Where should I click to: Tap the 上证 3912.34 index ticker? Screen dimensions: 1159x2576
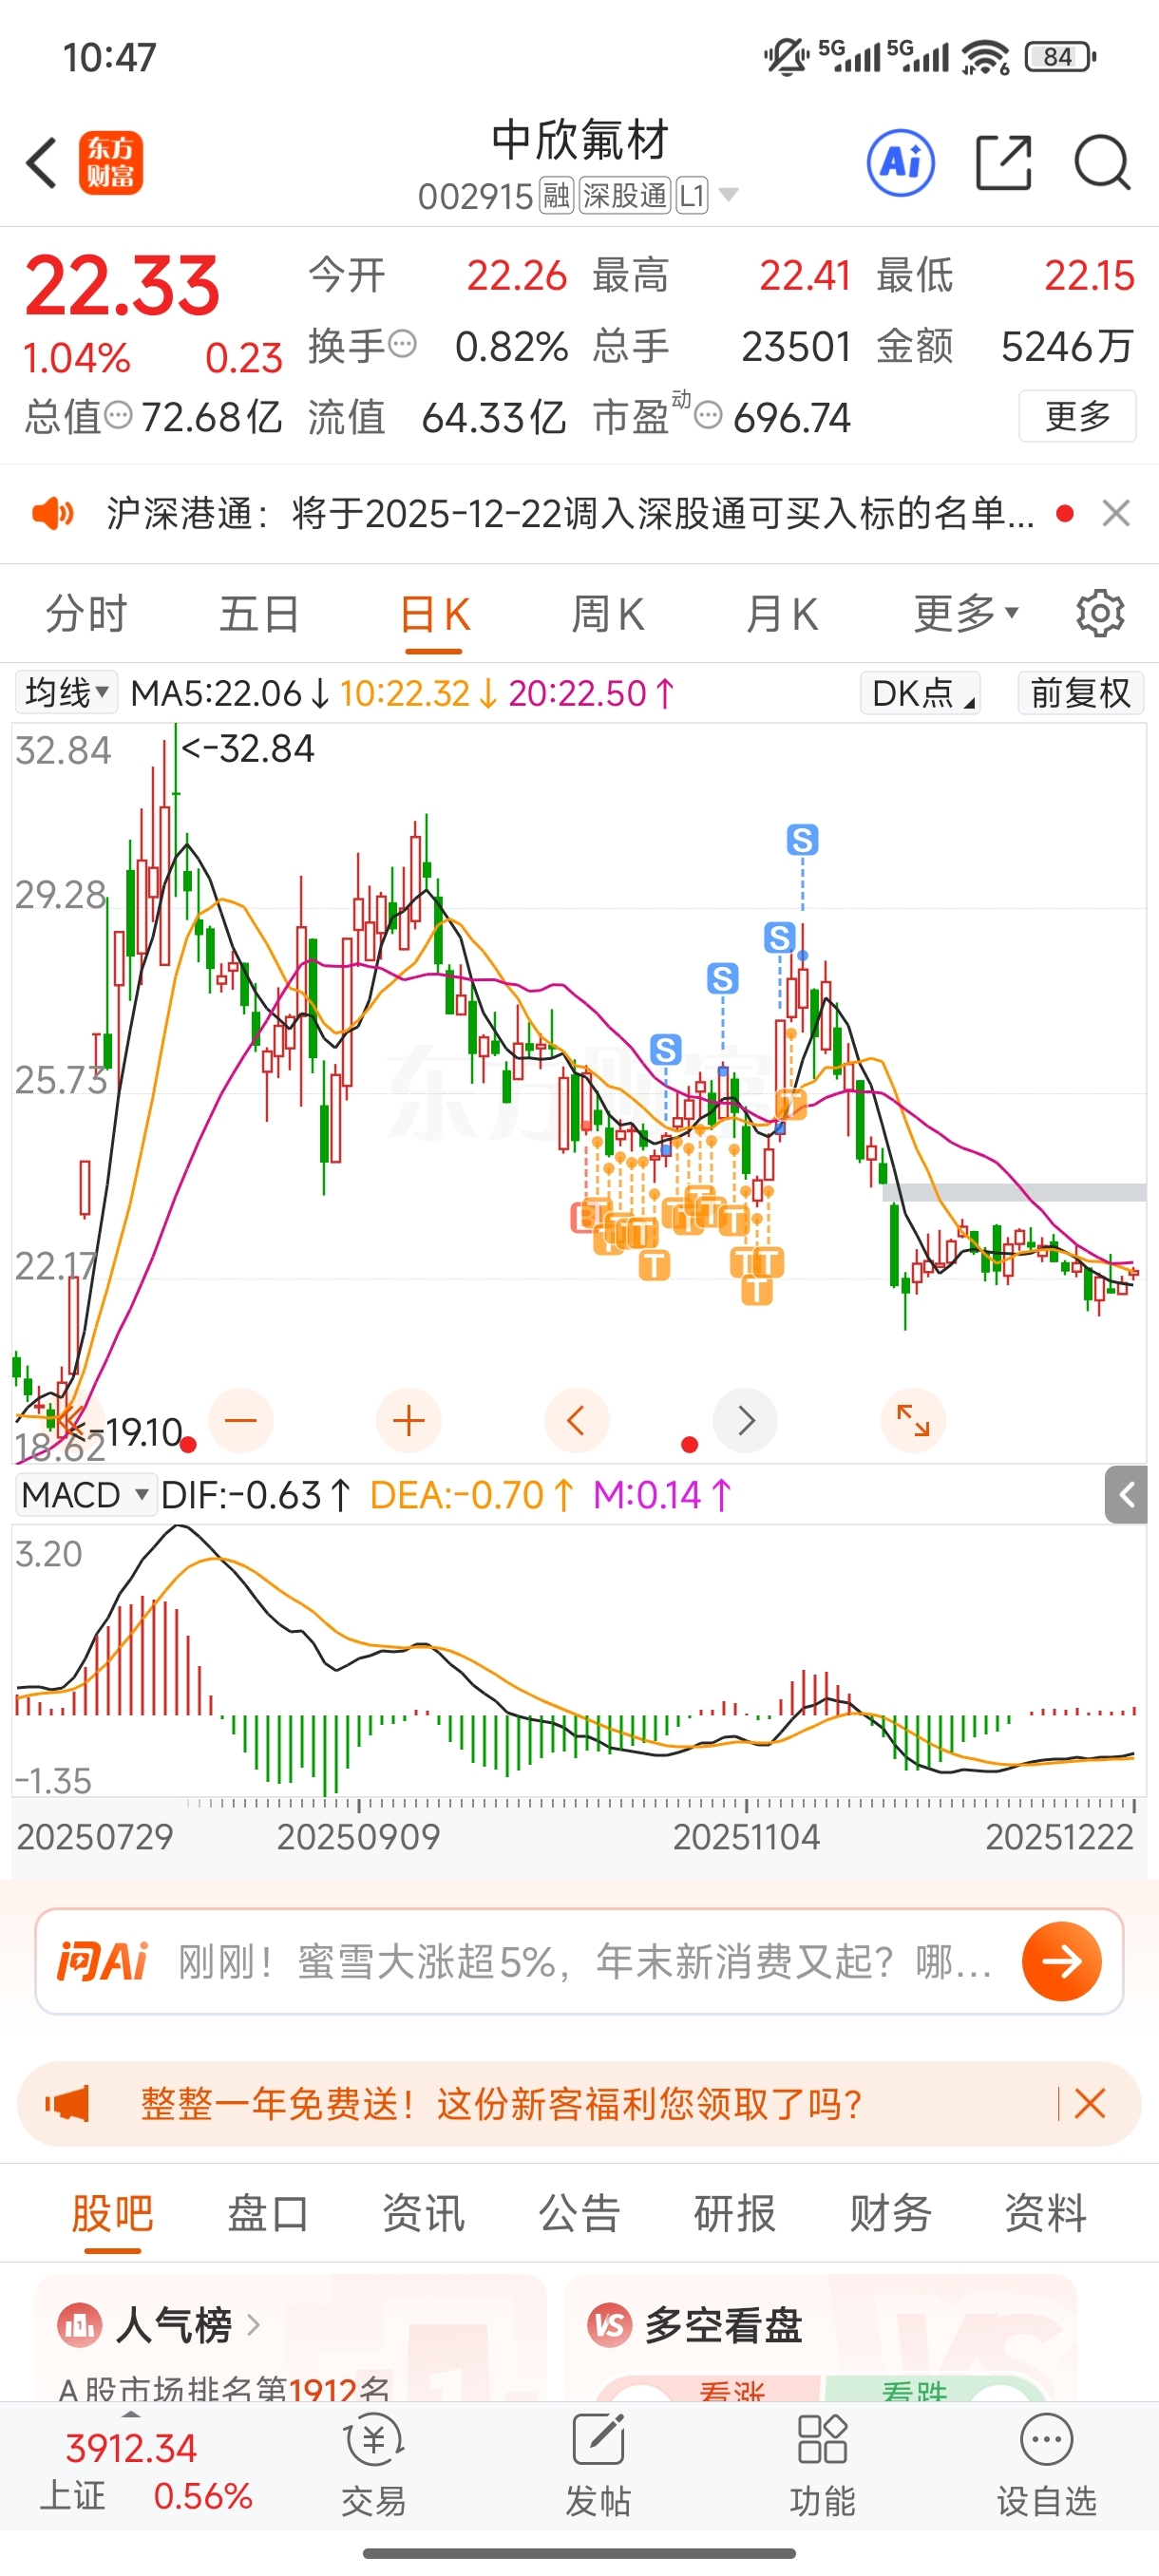coord(146,2470)
